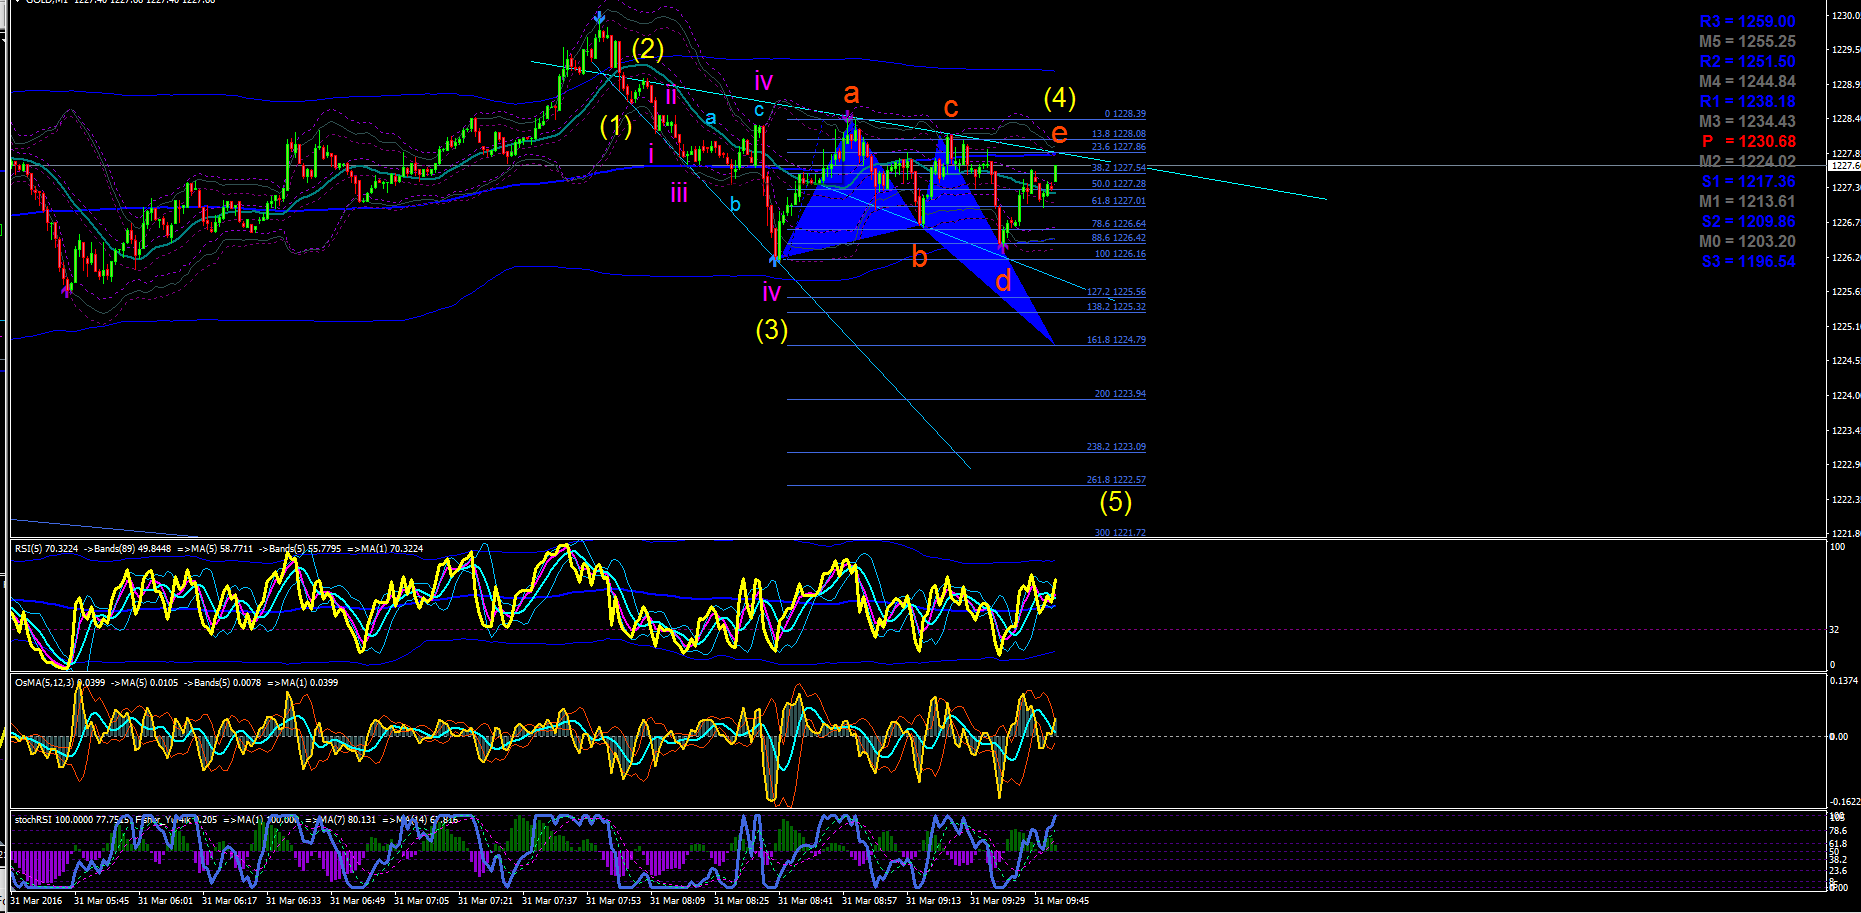Click the orange wave c label
The height and width of the screenshot is (913, 1861).
[x=951, y=107]
